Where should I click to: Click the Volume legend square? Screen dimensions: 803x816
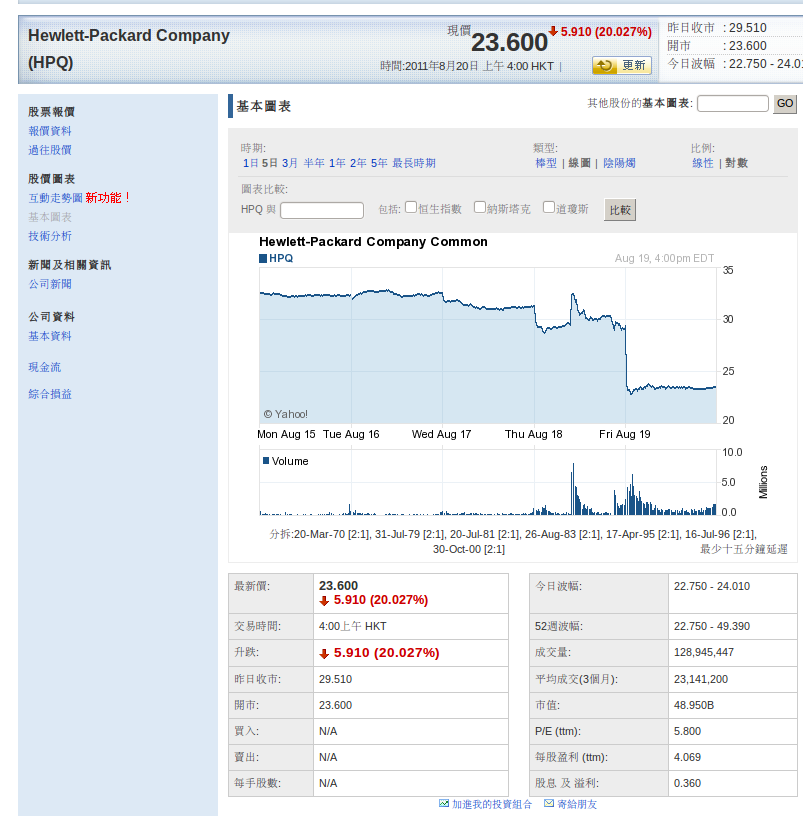[266, 461]
